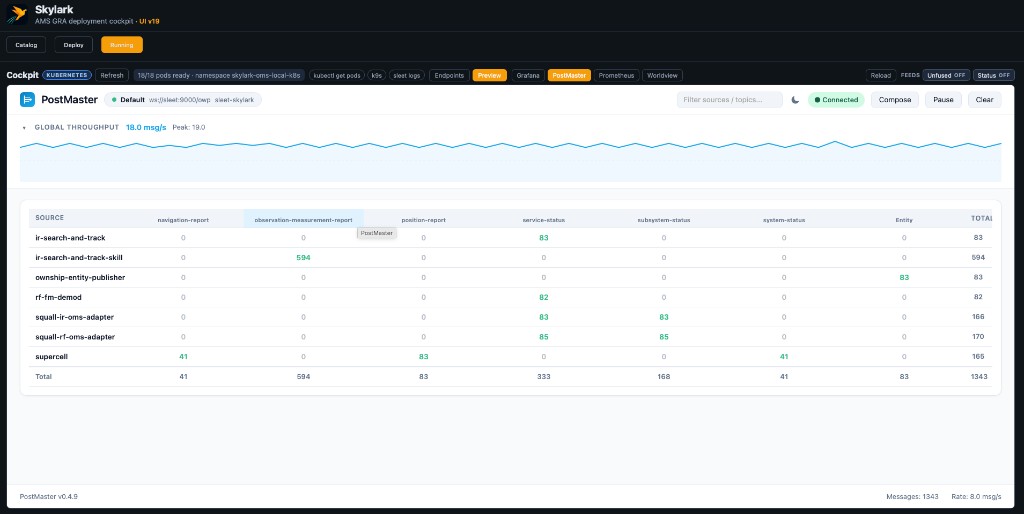The image size is (1024, 514).
Task: Select the squall-ir-oms-adapter source row
Action: coord(510,317)
